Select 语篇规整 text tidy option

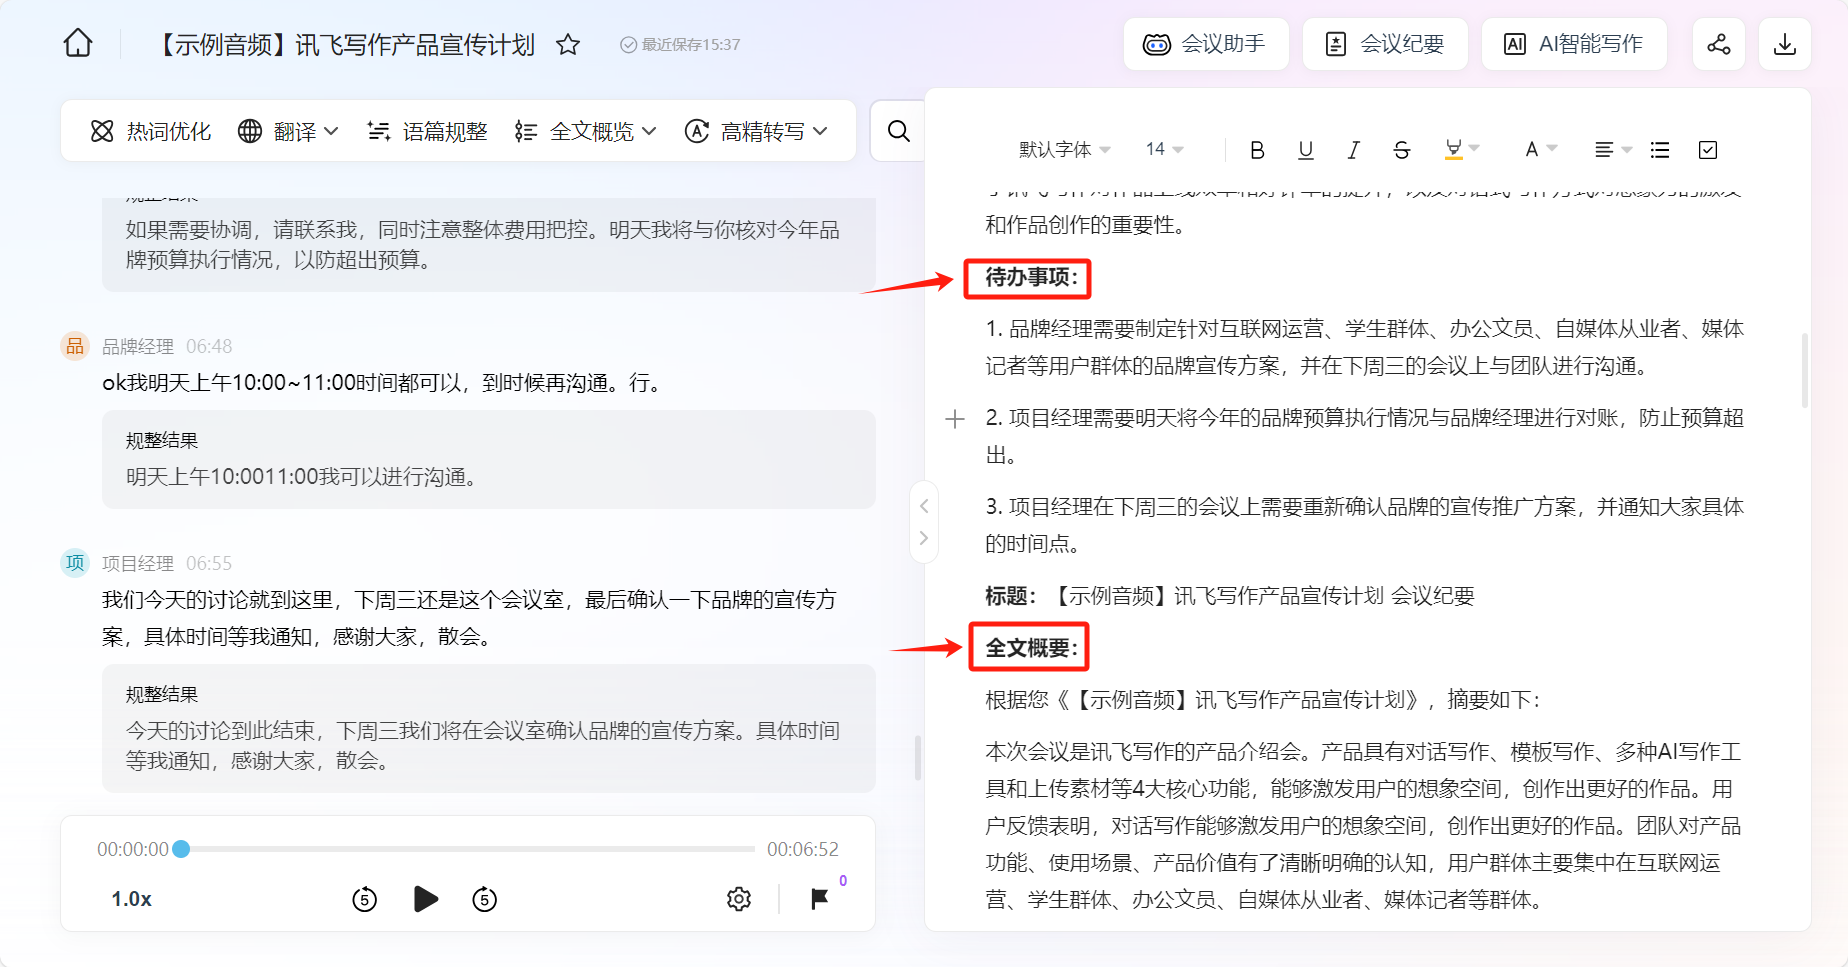point(427,131)
